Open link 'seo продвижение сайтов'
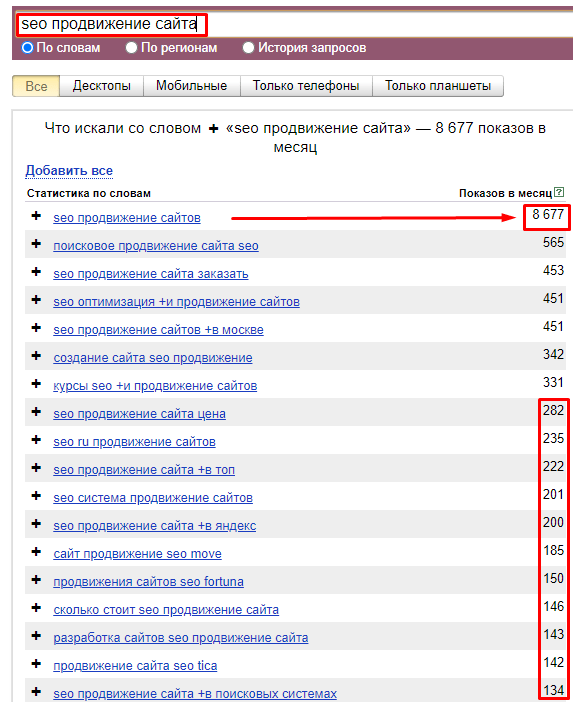 [127, 218]
